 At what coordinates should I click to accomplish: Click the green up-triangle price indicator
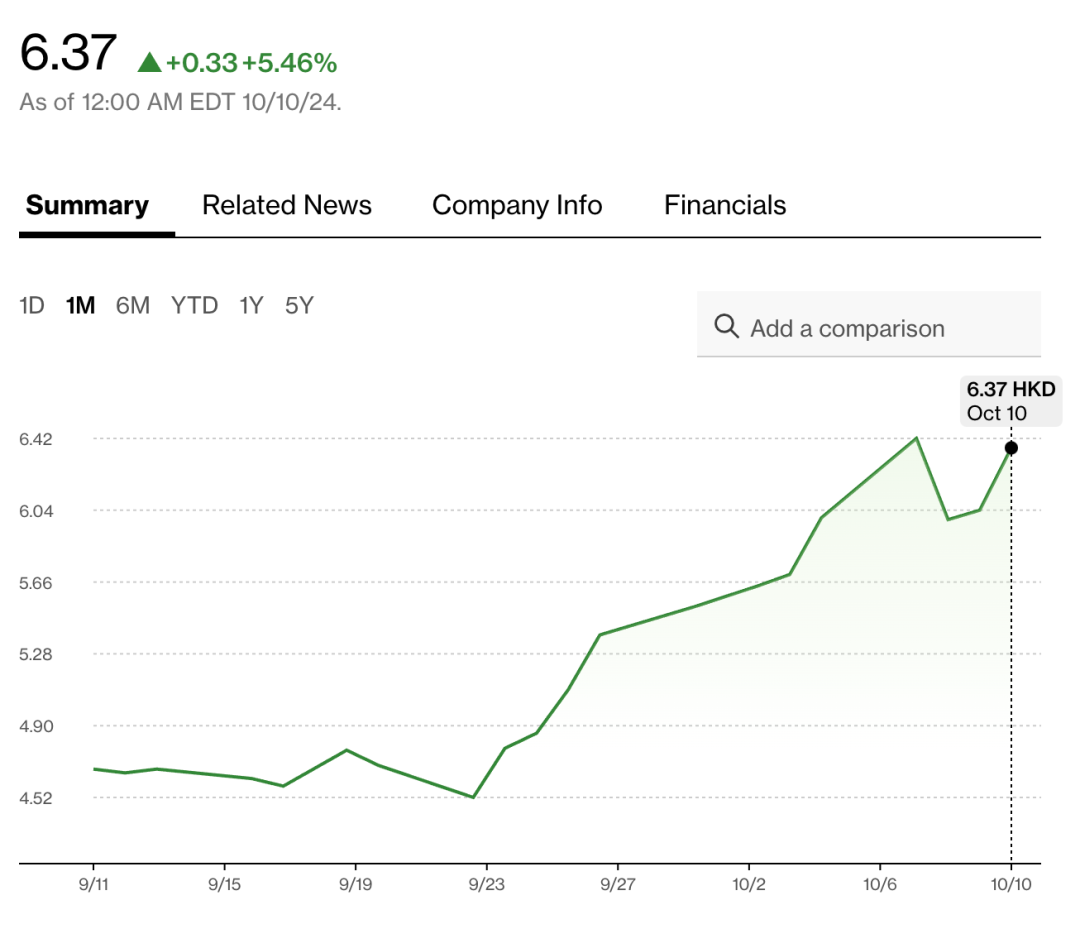click(x=149, y=63)
